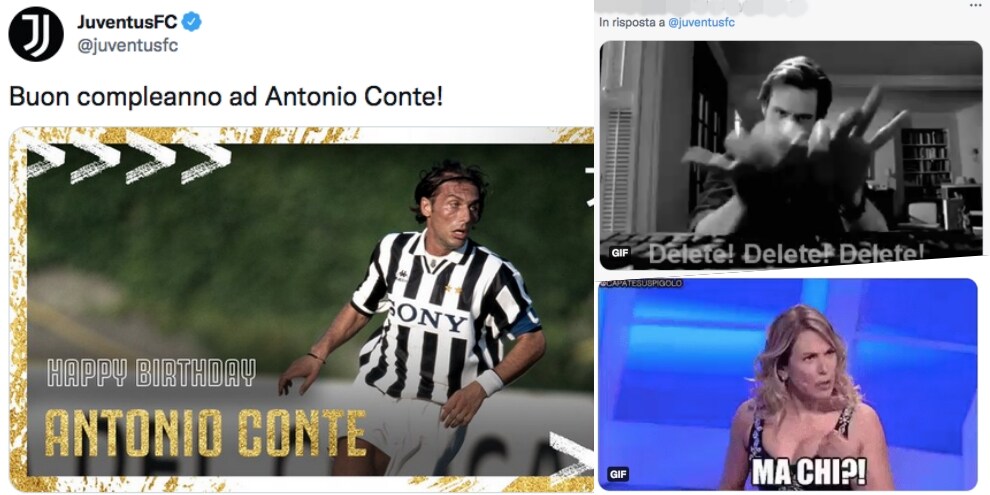Click the white chevron arrows graphic
990x495 pixels.
tap(130, 158)
